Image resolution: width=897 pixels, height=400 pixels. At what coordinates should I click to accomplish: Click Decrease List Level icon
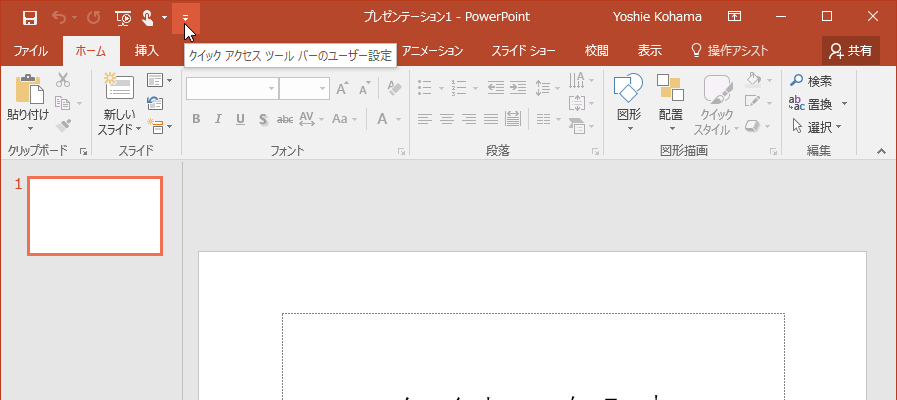(496, 88)
